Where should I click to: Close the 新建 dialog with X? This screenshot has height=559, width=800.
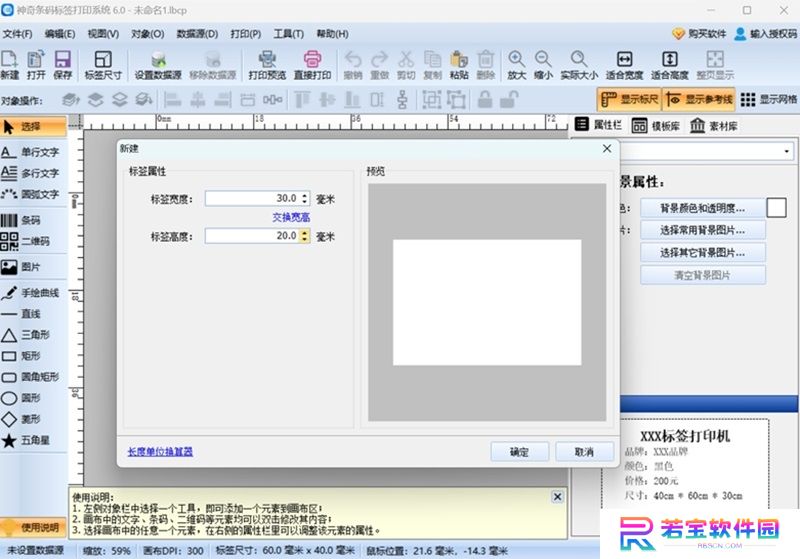[x=607, y=148]
